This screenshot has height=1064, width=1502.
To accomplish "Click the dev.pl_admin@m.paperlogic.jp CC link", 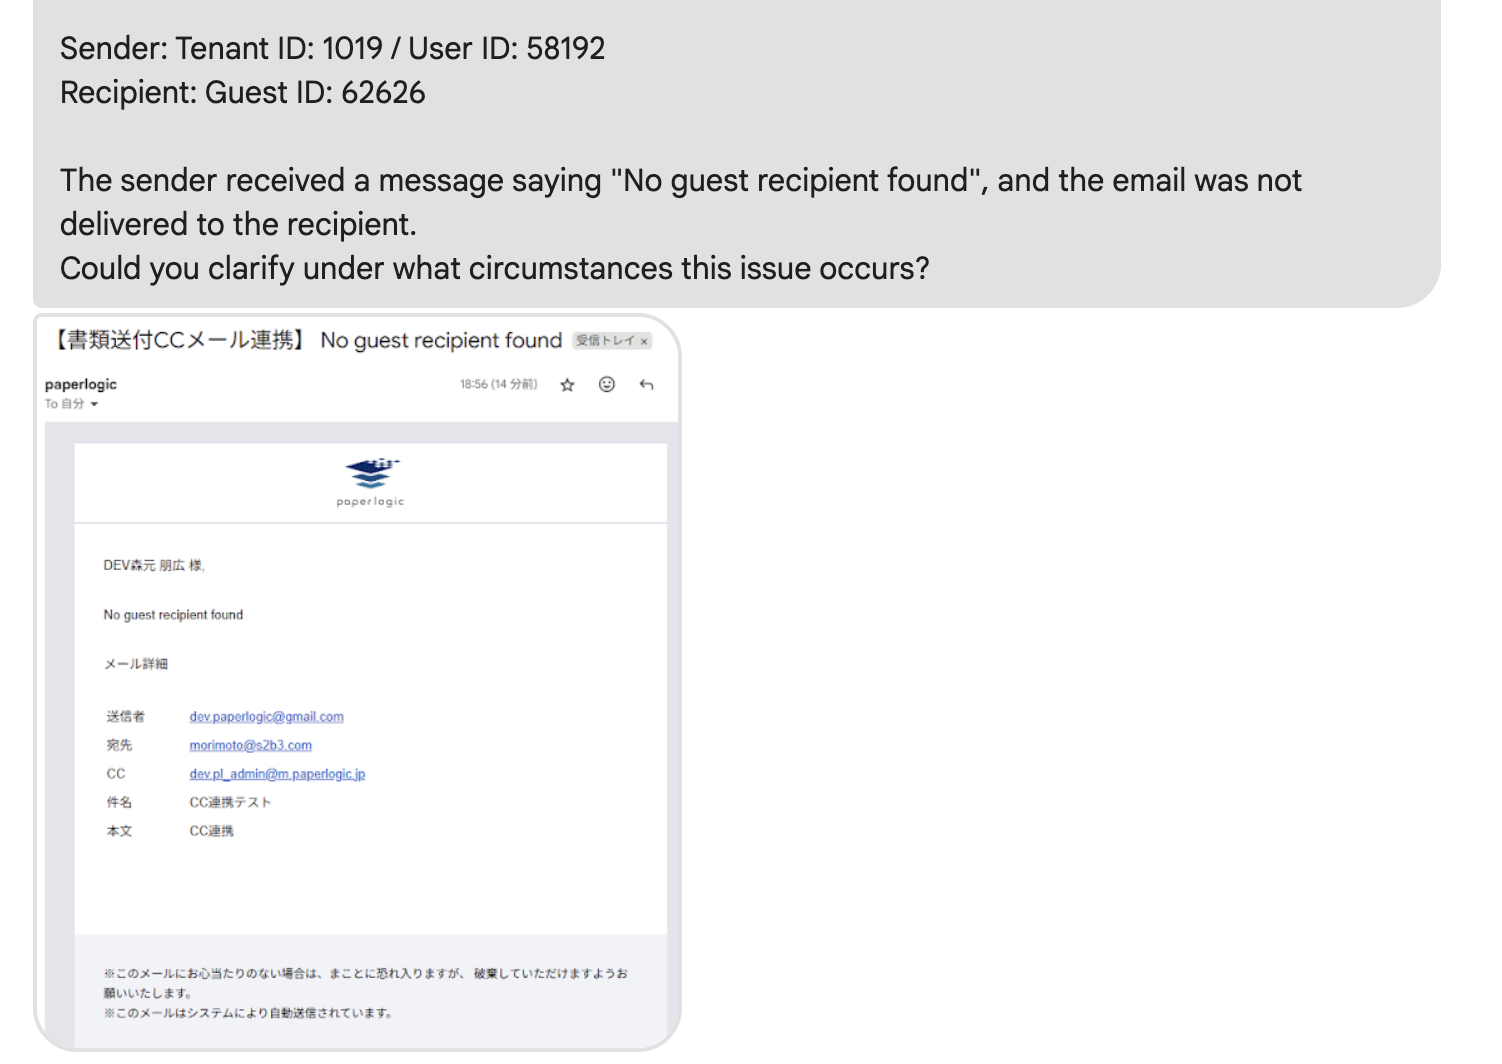I will click(x=277, y=774).
